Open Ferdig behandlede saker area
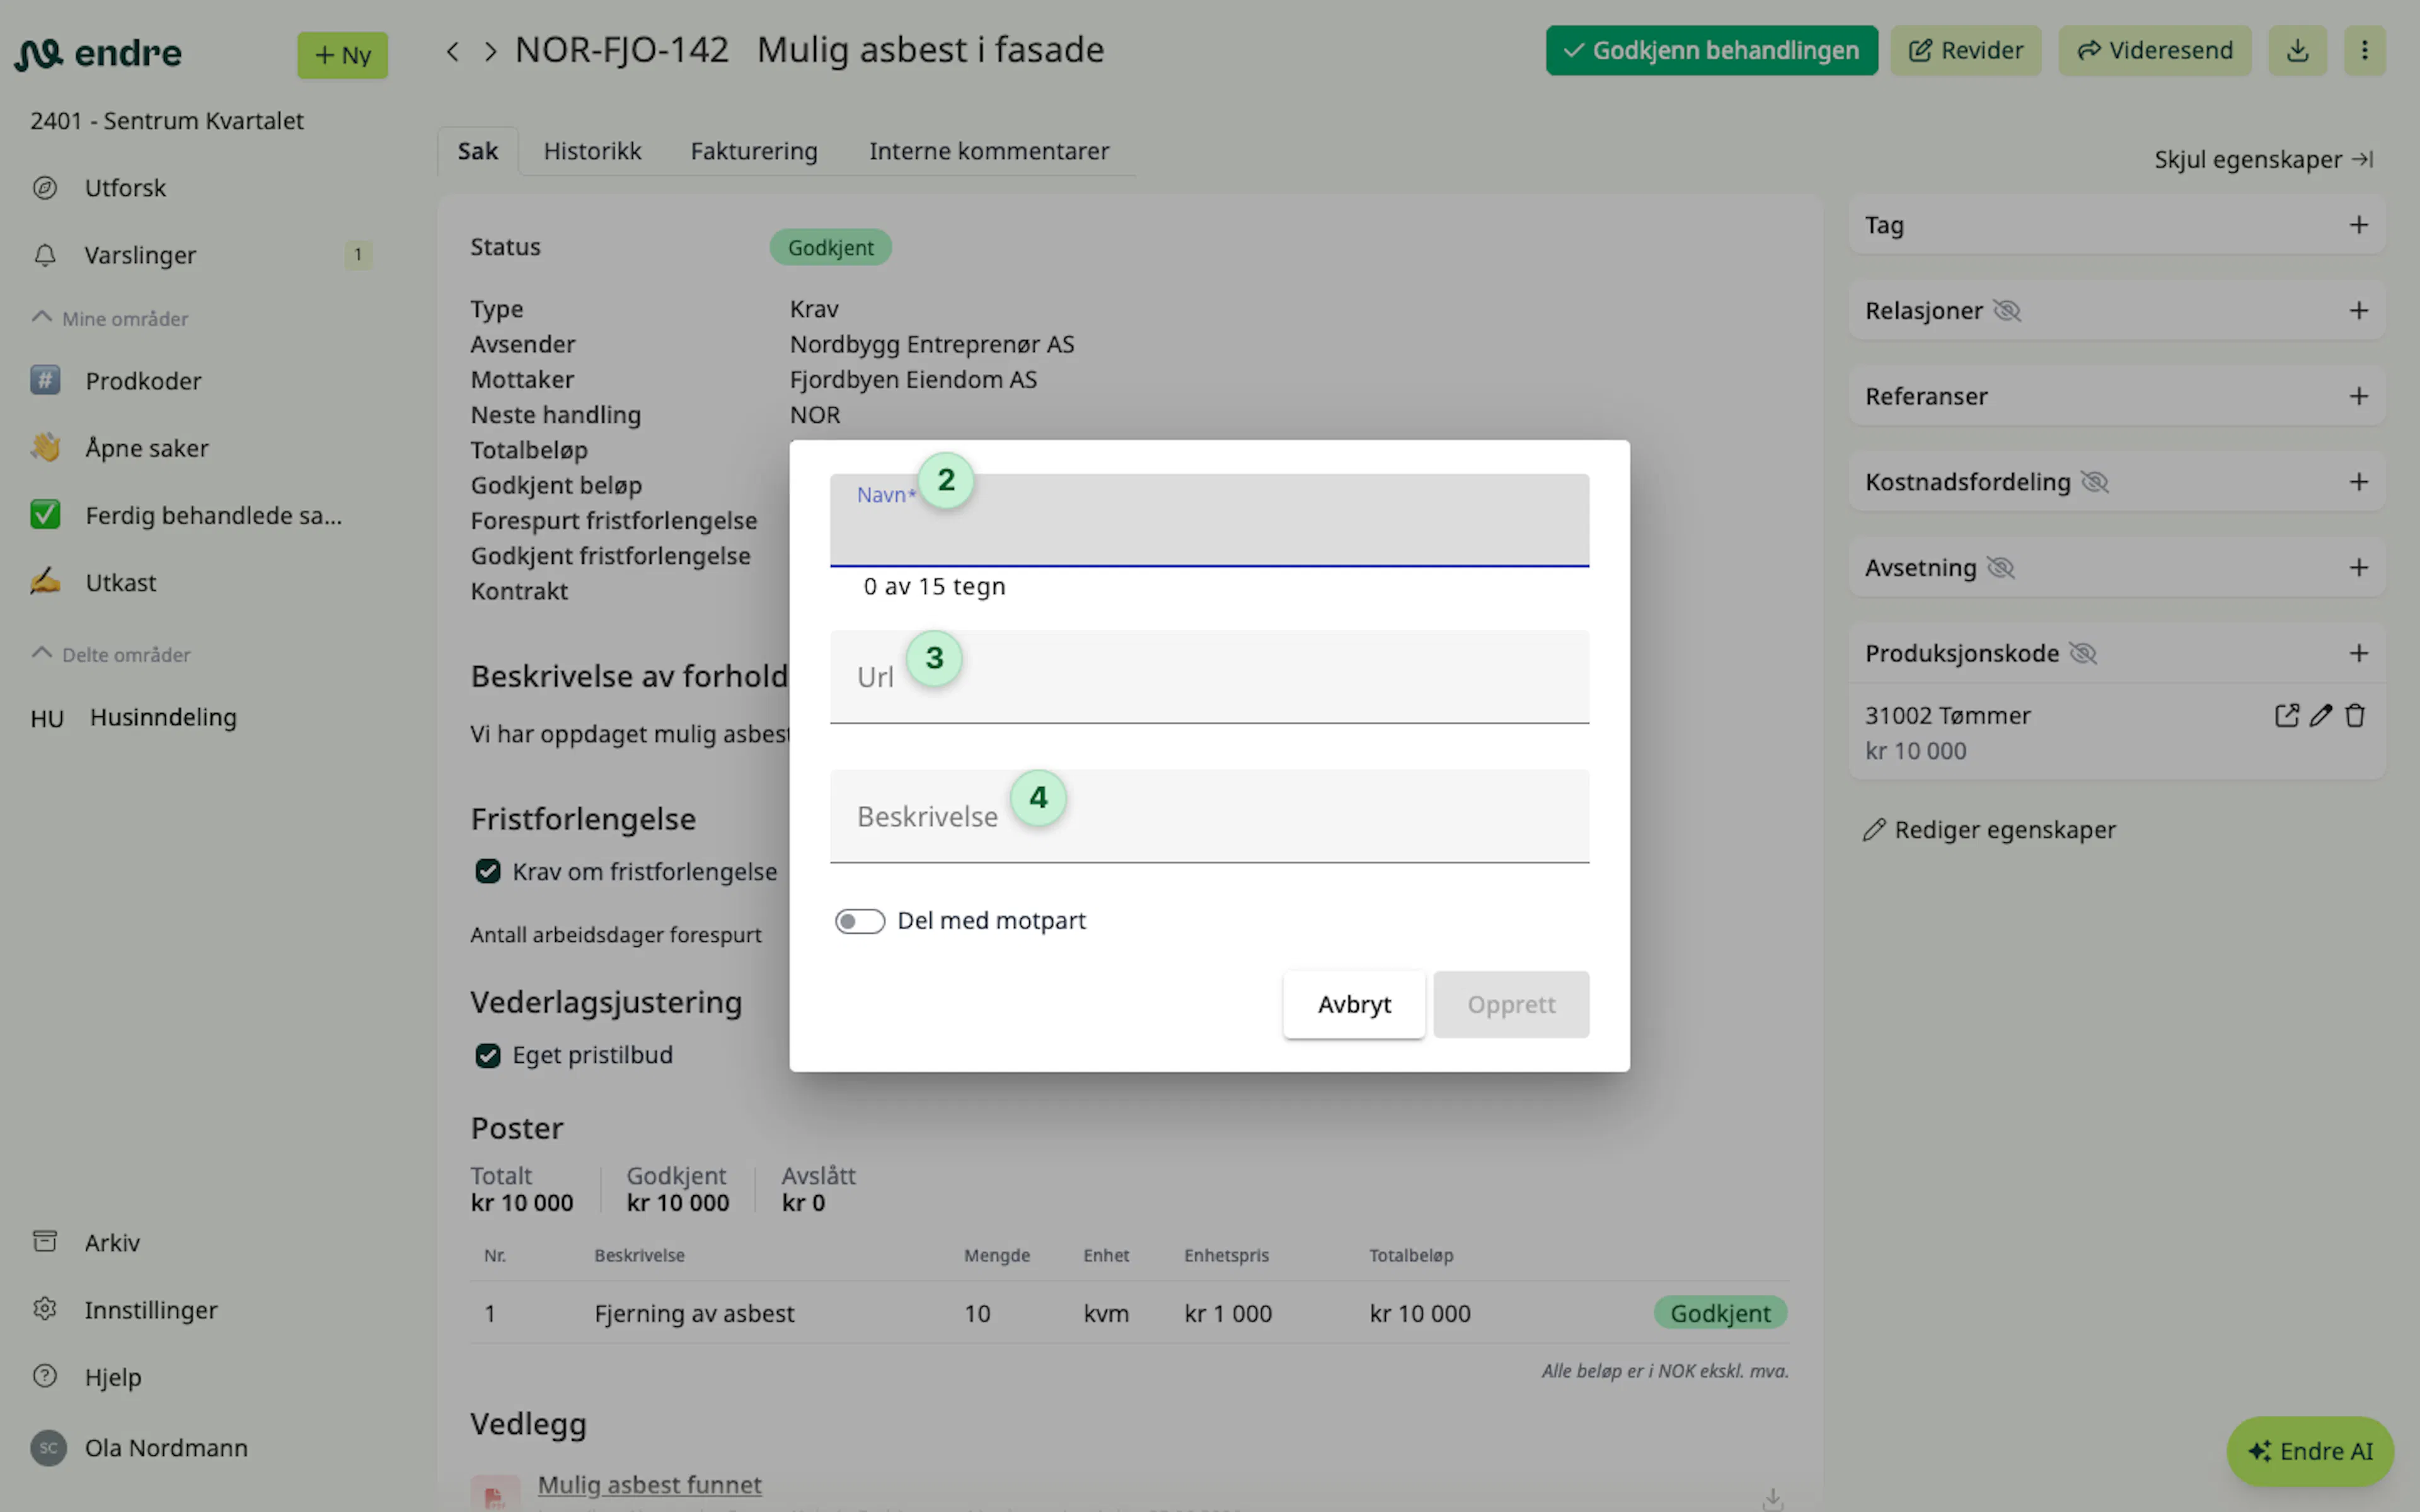Screen dimensions: 2420x1512 [x=213, y=515]
